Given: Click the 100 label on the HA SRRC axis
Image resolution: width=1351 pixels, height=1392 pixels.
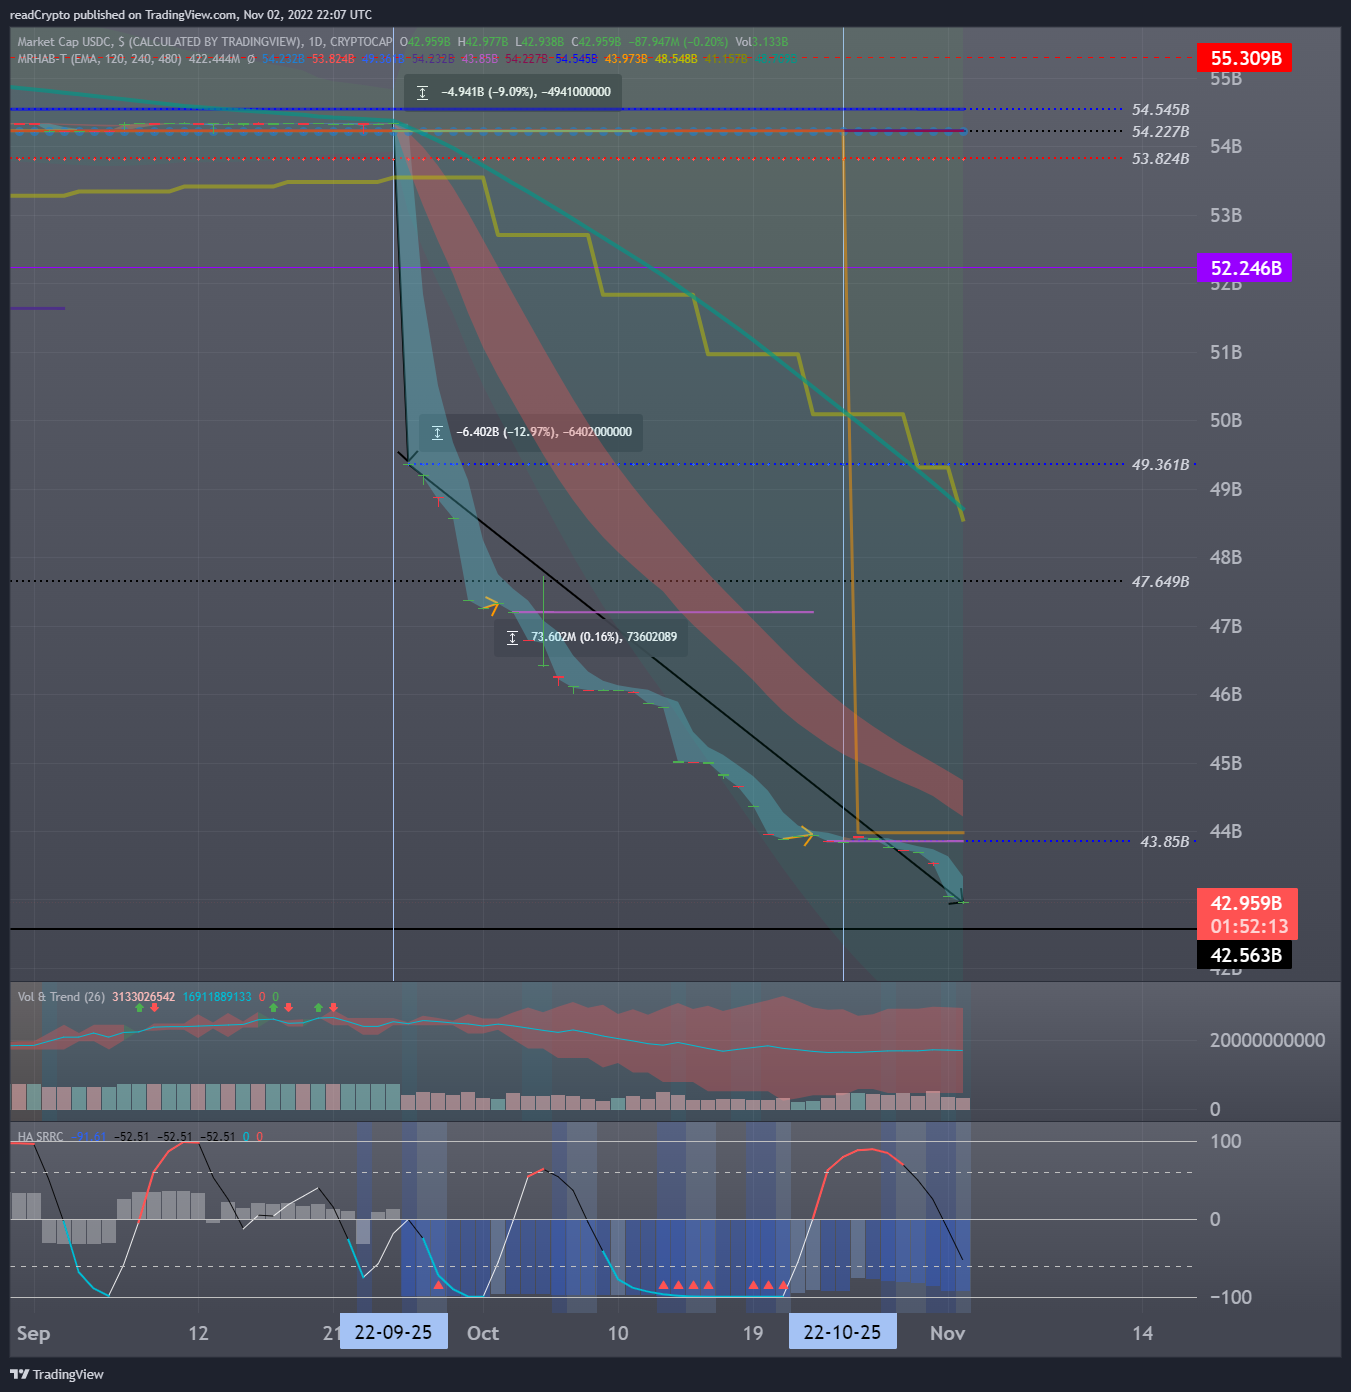Looking at the screenshot, I should point(1225,1141).
